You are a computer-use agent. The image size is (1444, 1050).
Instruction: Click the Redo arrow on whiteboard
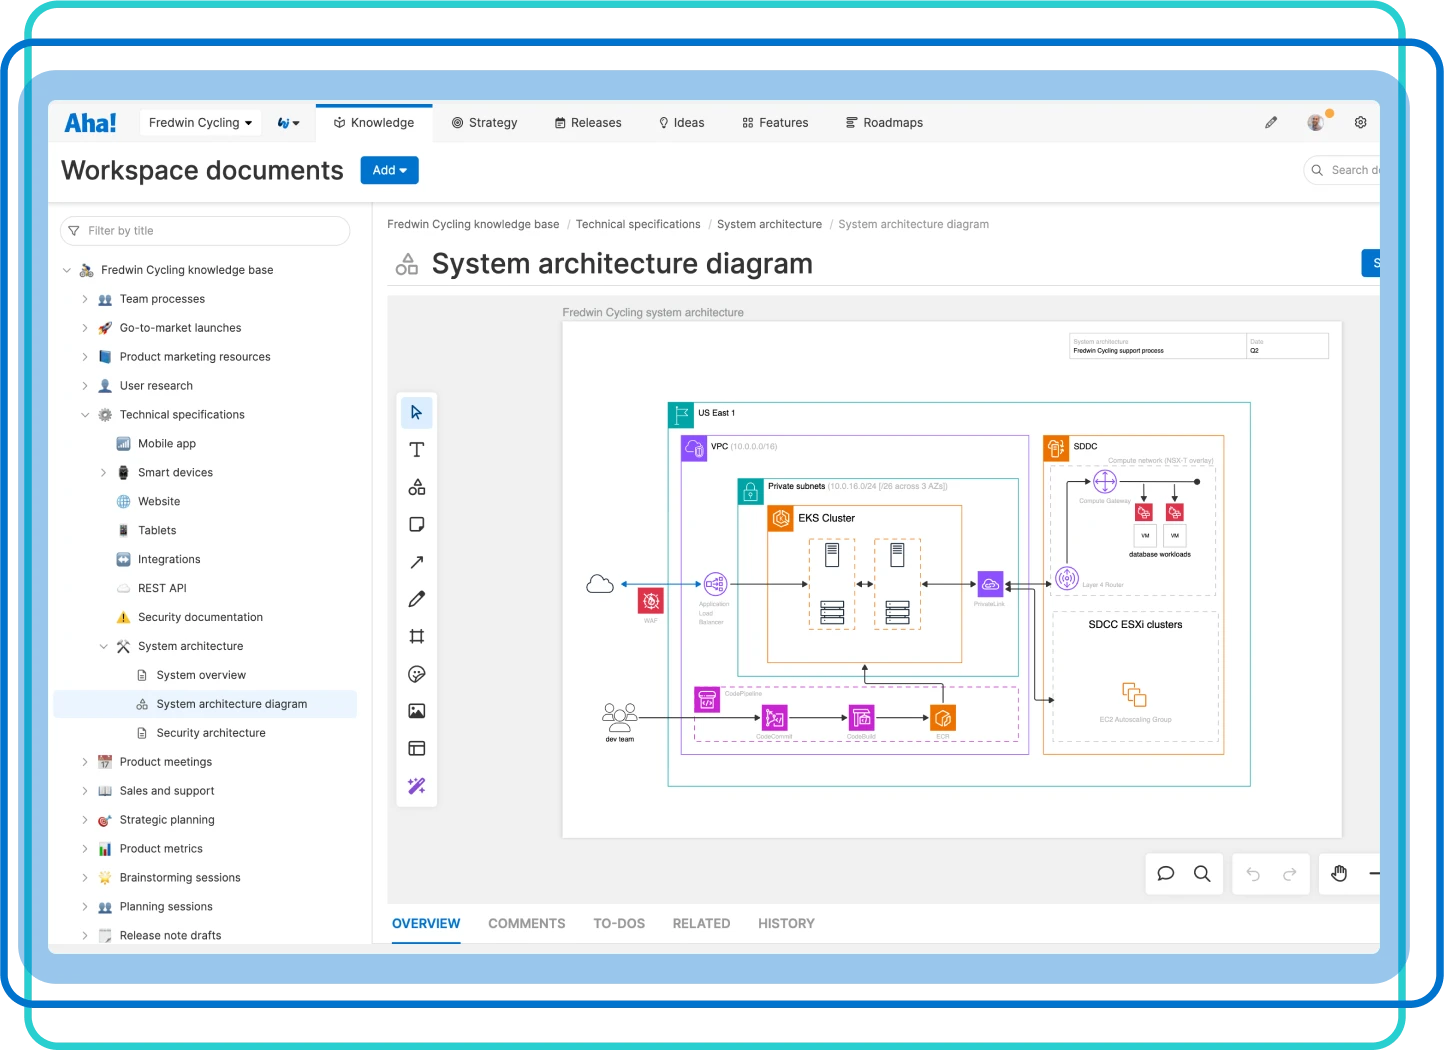click(x=1290, y=874)
